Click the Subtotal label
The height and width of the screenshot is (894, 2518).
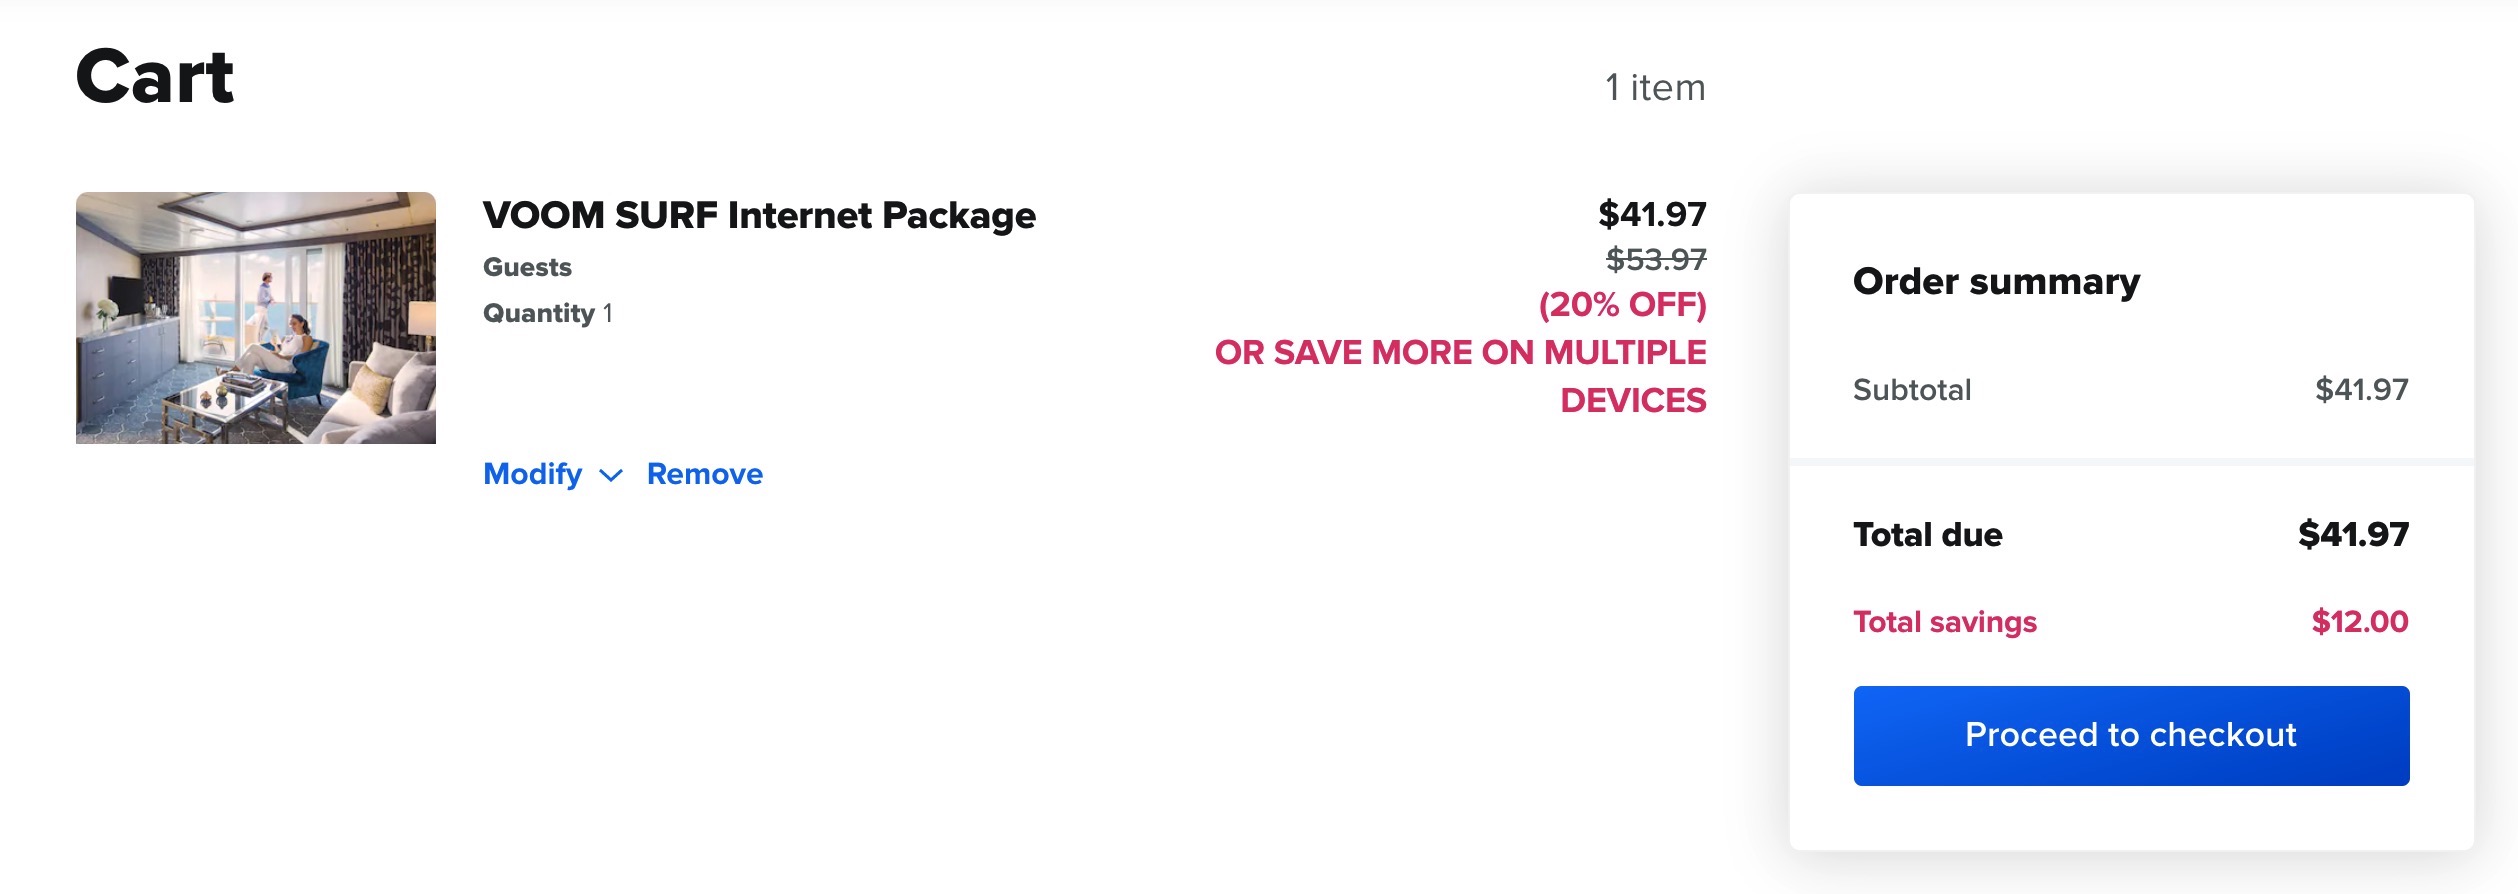click(x=1912, y=389)
